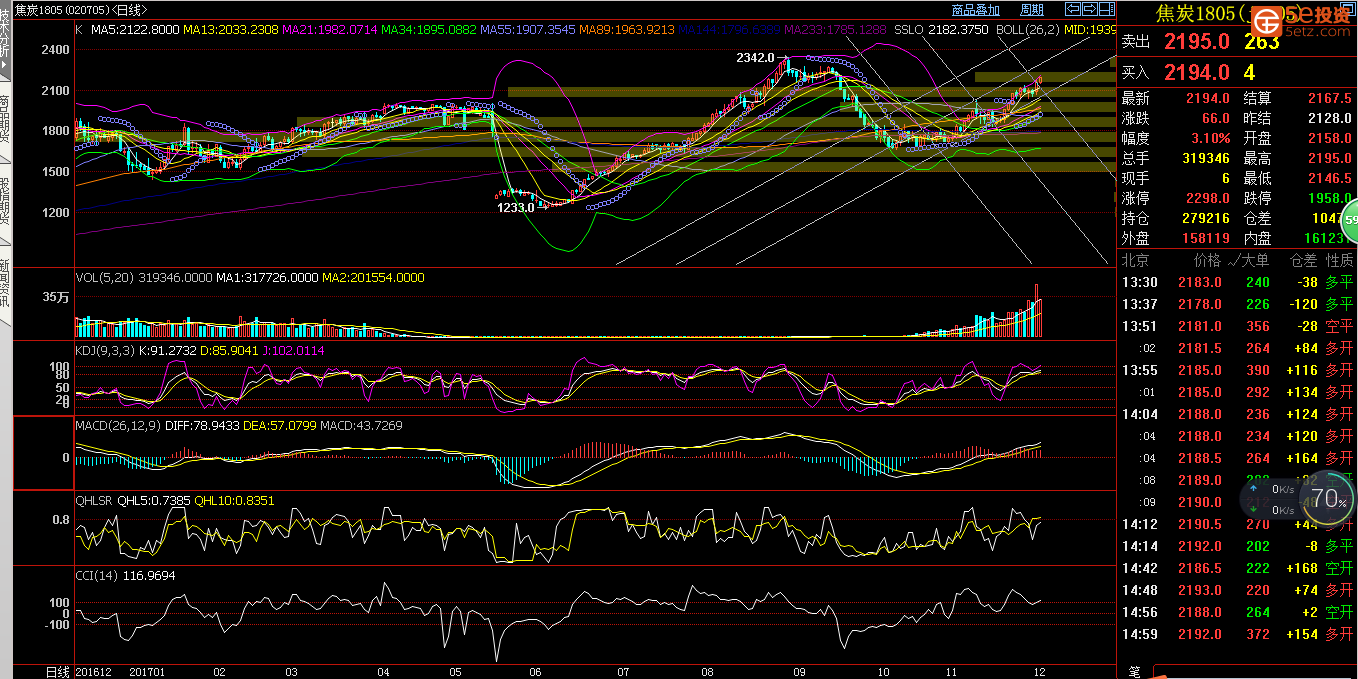Click the 幅度 value 3.10%

click(x=1211, y=139)
